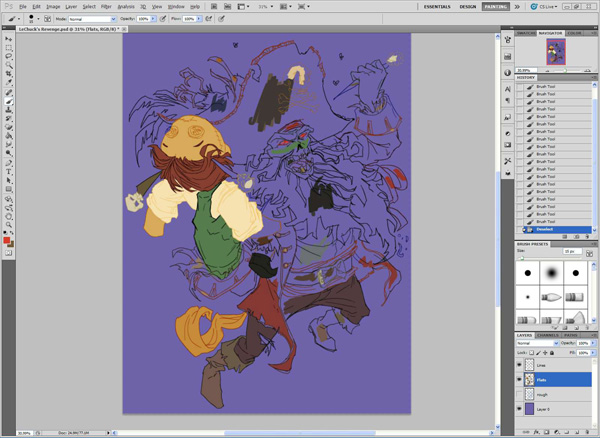Delete layer using the trash icon
The width and height of the screenshot is (600, 438).
[x=588, y=431]
